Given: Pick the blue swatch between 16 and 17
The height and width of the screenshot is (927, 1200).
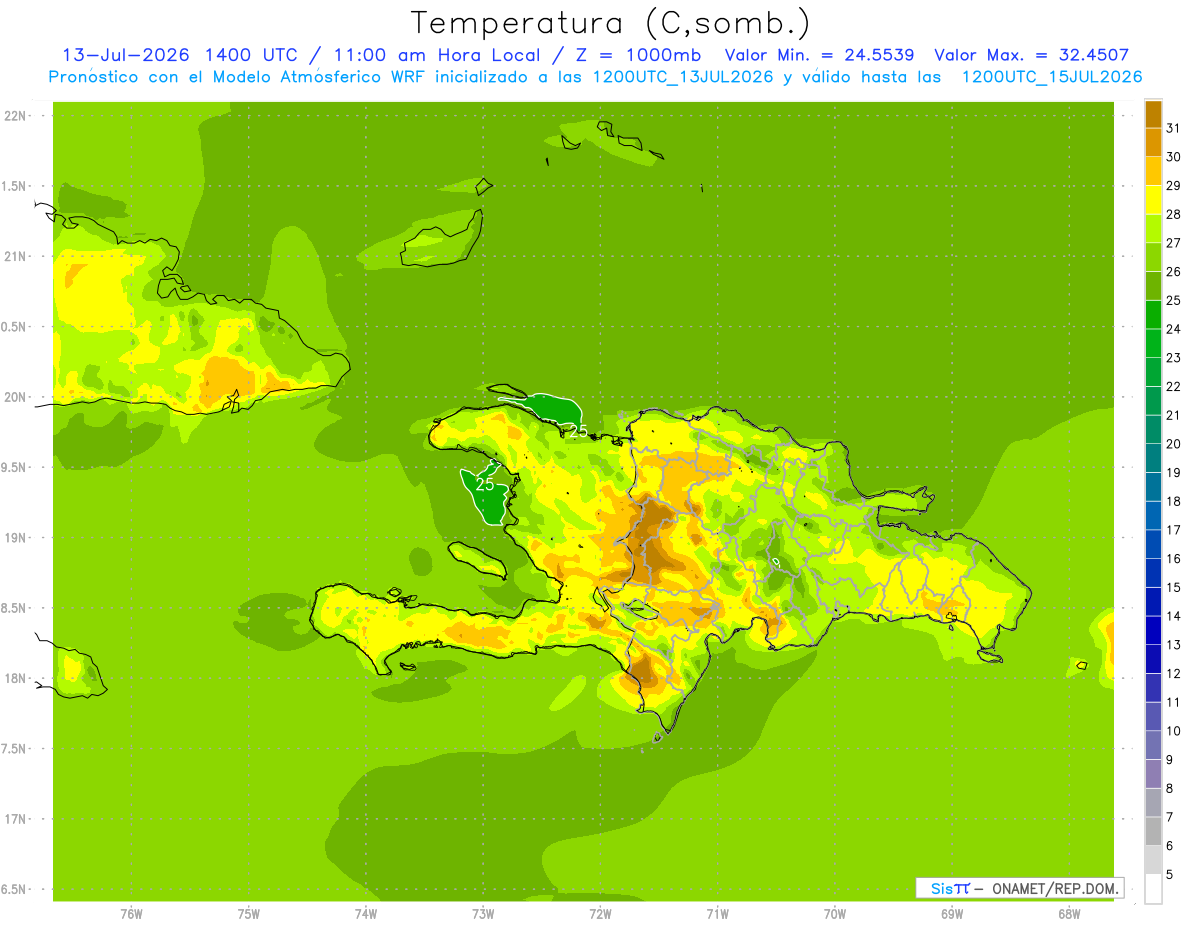Looking at the screenshot, I should 1153,544.
